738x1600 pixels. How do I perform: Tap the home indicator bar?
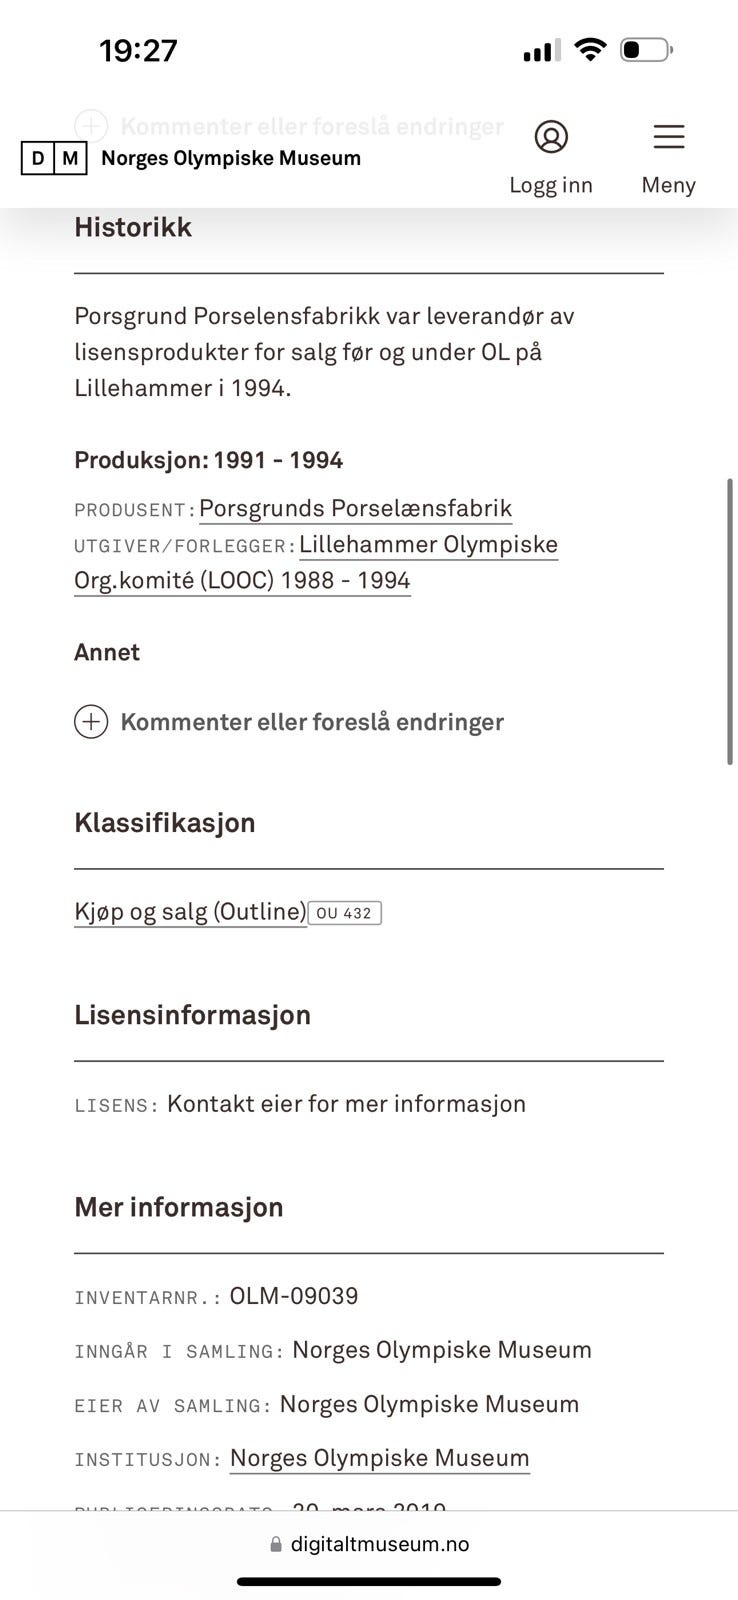pos(369,1582)
